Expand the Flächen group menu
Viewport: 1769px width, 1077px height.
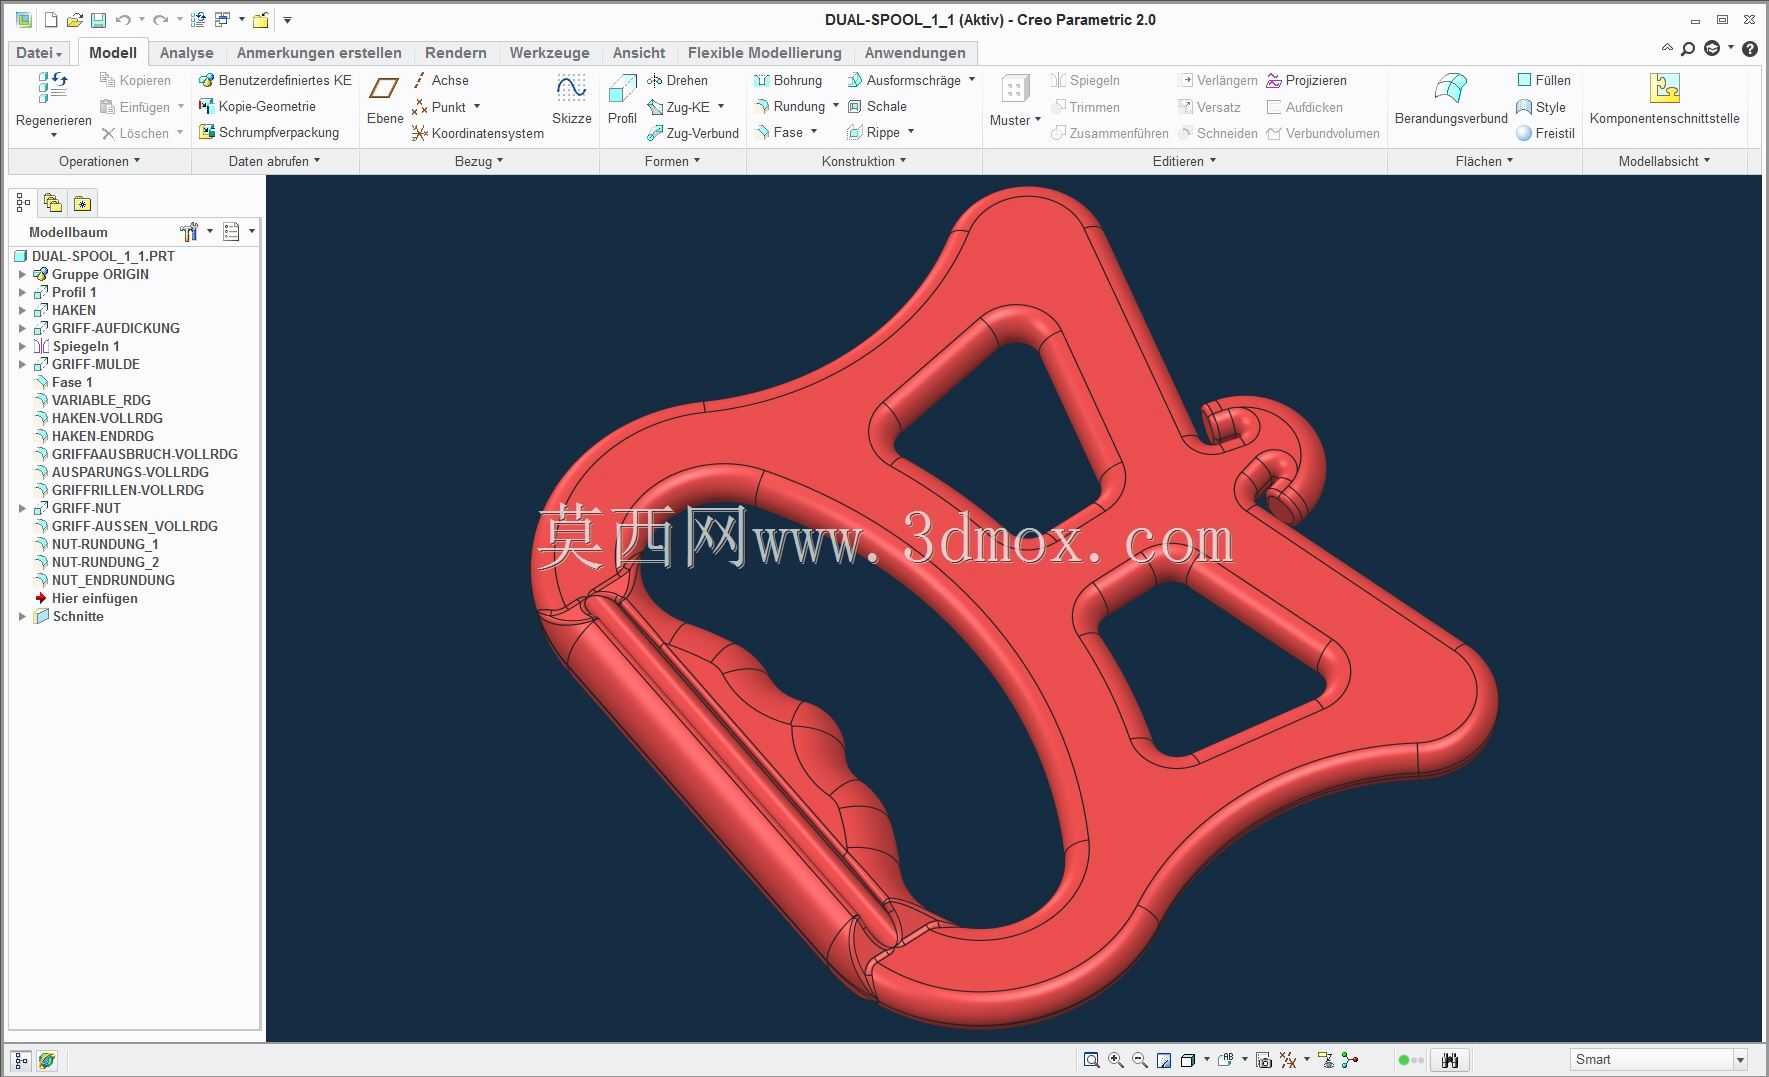pyautogui.click(x=1484, y=161)
